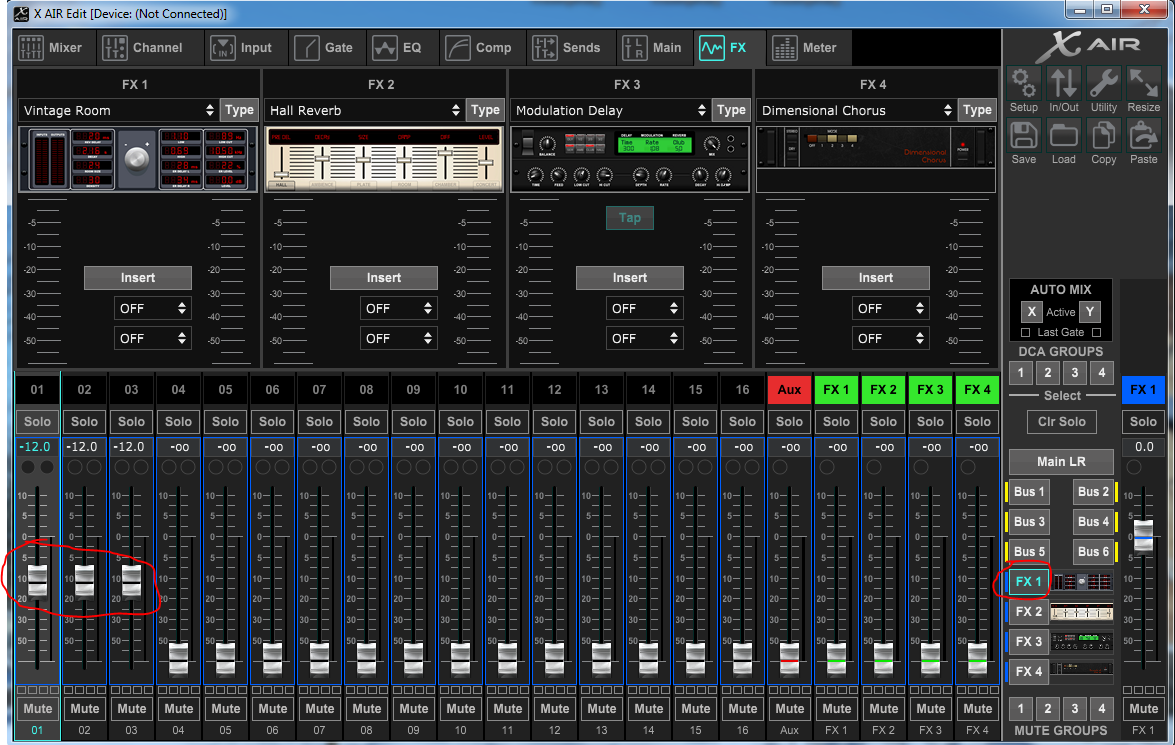The image size is (1175, 745).
Task: Open the Utility wrench icon
Action: click(1103, 83)
